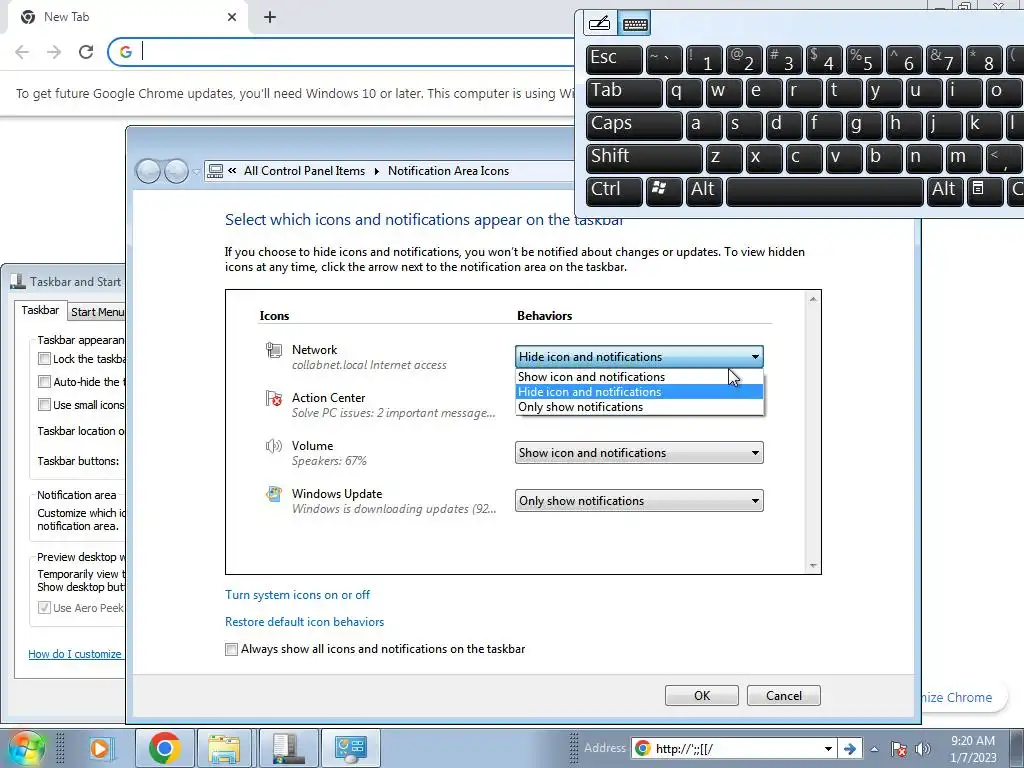Open Windows Media Player from taskbar
Screen dimensions: 1024x768
[102, 748]
